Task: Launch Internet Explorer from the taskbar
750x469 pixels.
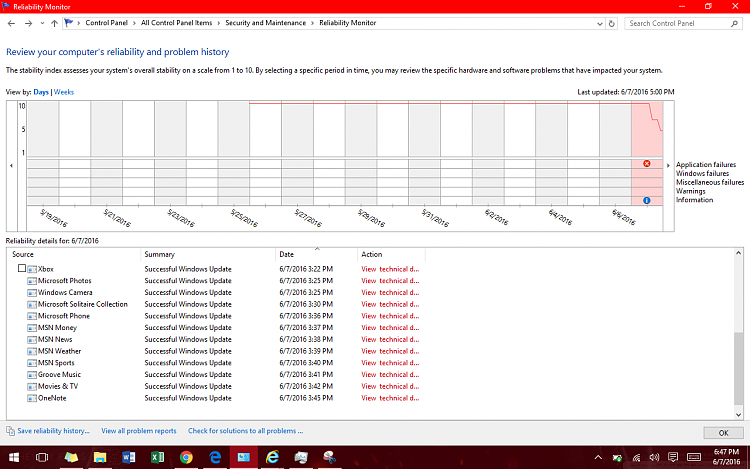Action: (x=272, y=458)
